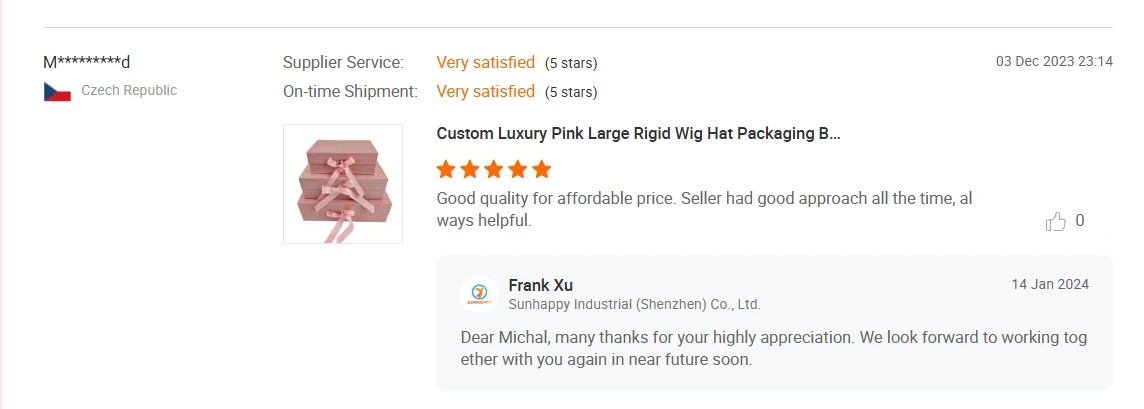Click the Czech Republic flag icon
Viewport: 1144px width, 409px height.
(57, 91)
